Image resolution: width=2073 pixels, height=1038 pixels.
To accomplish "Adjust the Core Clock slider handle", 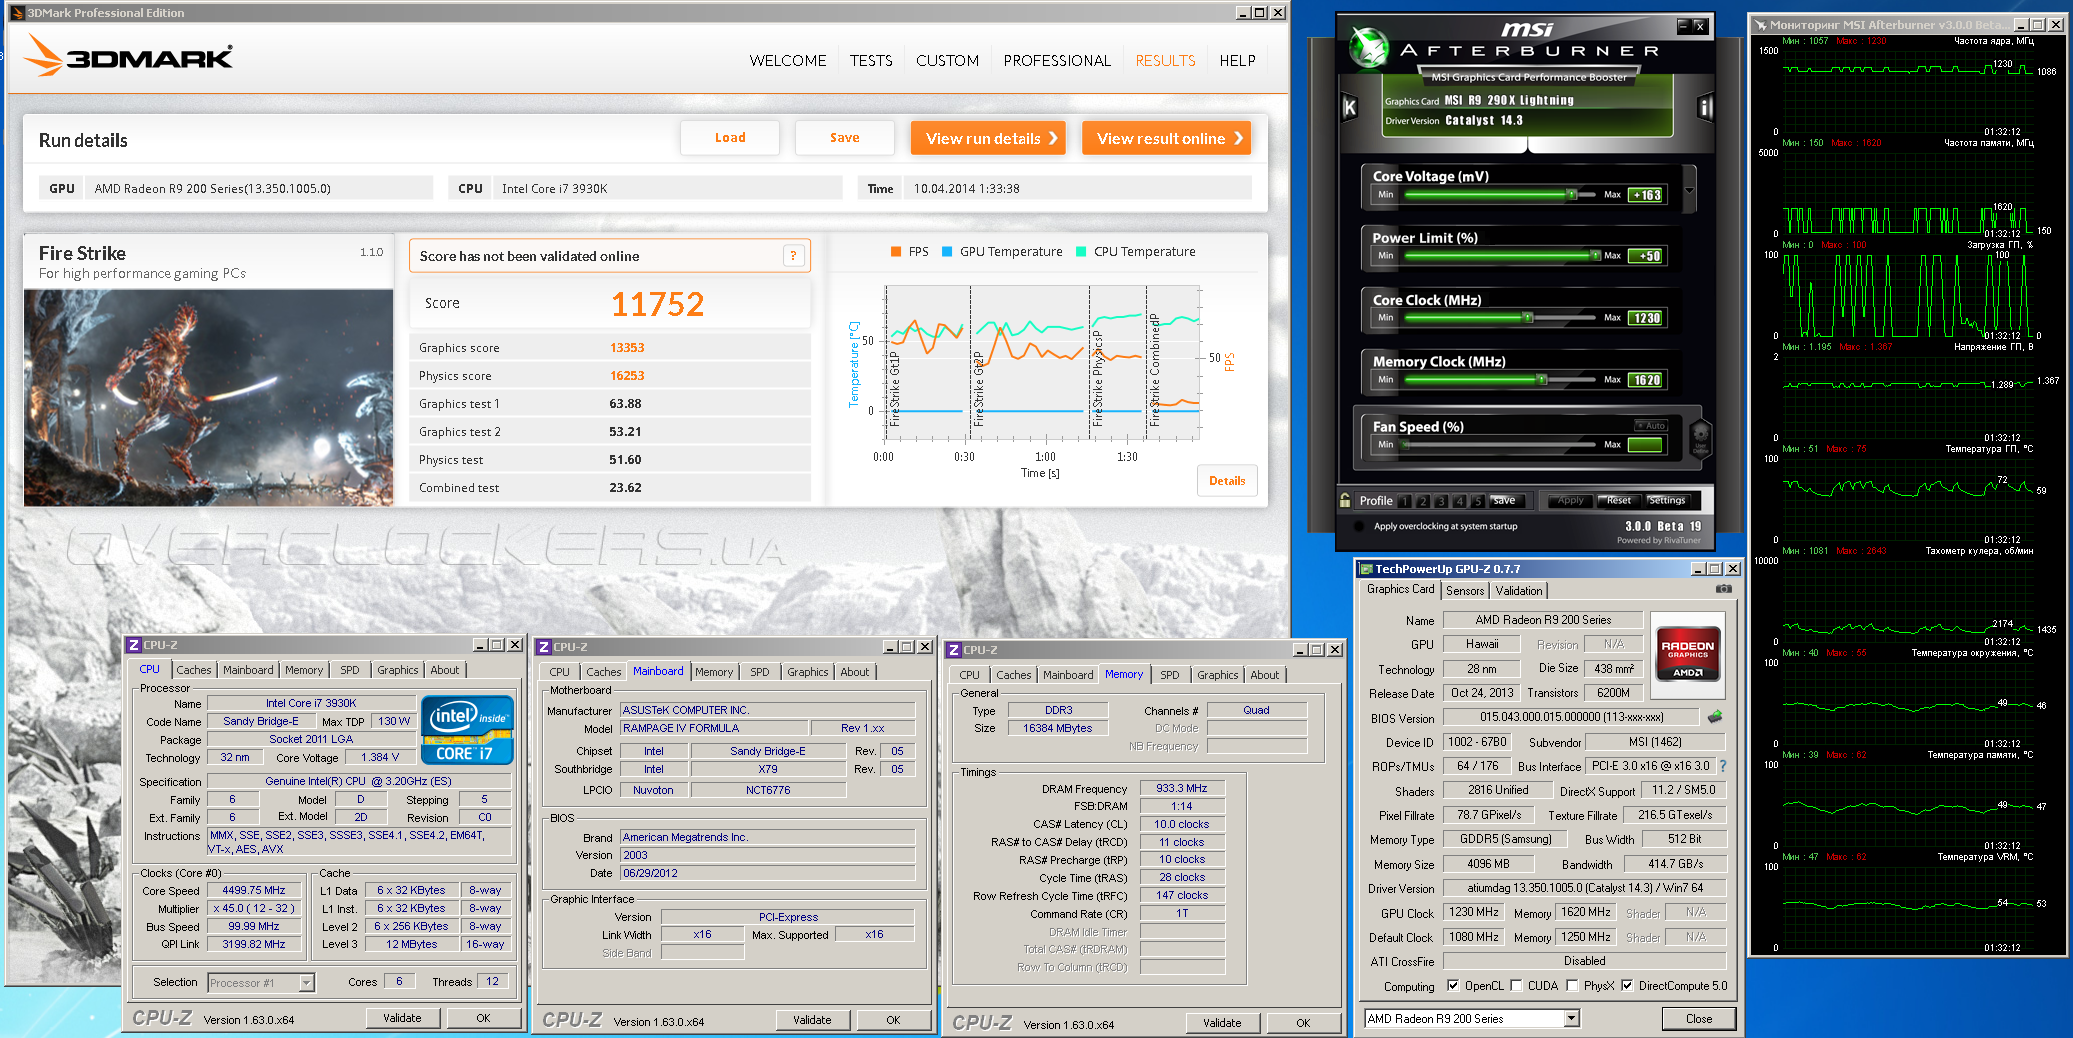I will [1527, 317].
